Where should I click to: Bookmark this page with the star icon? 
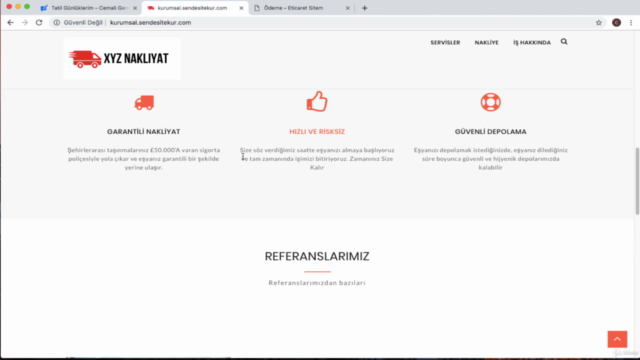[599, 22]
